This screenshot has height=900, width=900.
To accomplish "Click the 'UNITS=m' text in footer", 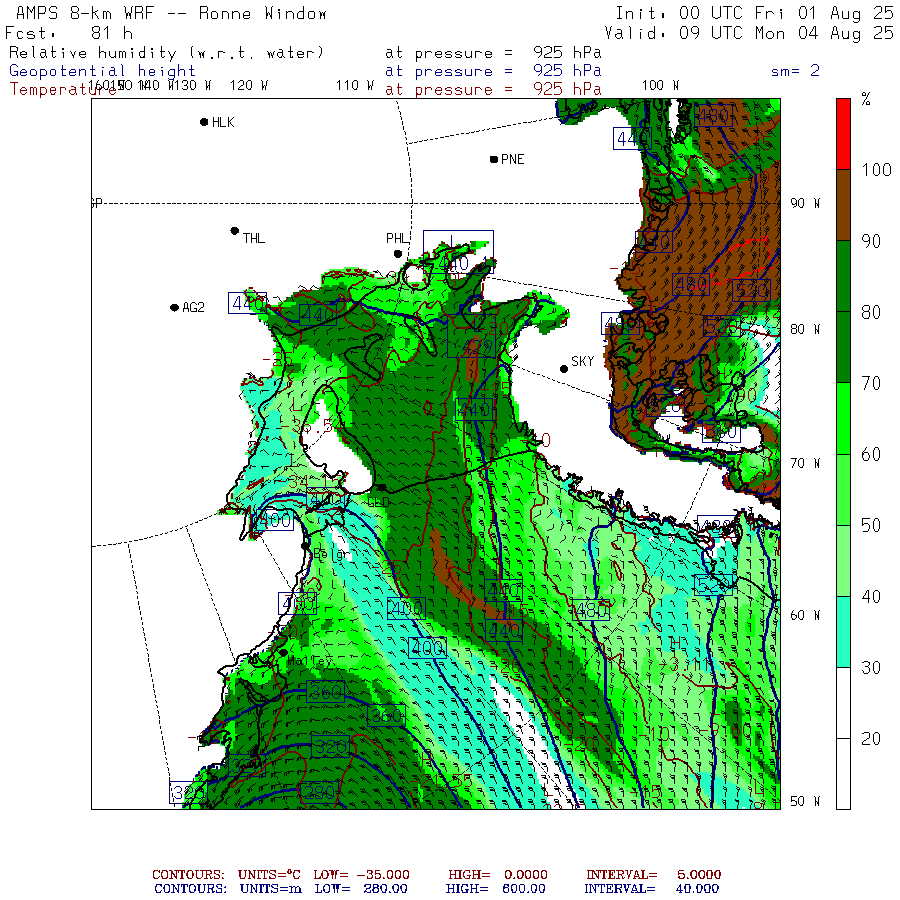I will pos(270,889).
